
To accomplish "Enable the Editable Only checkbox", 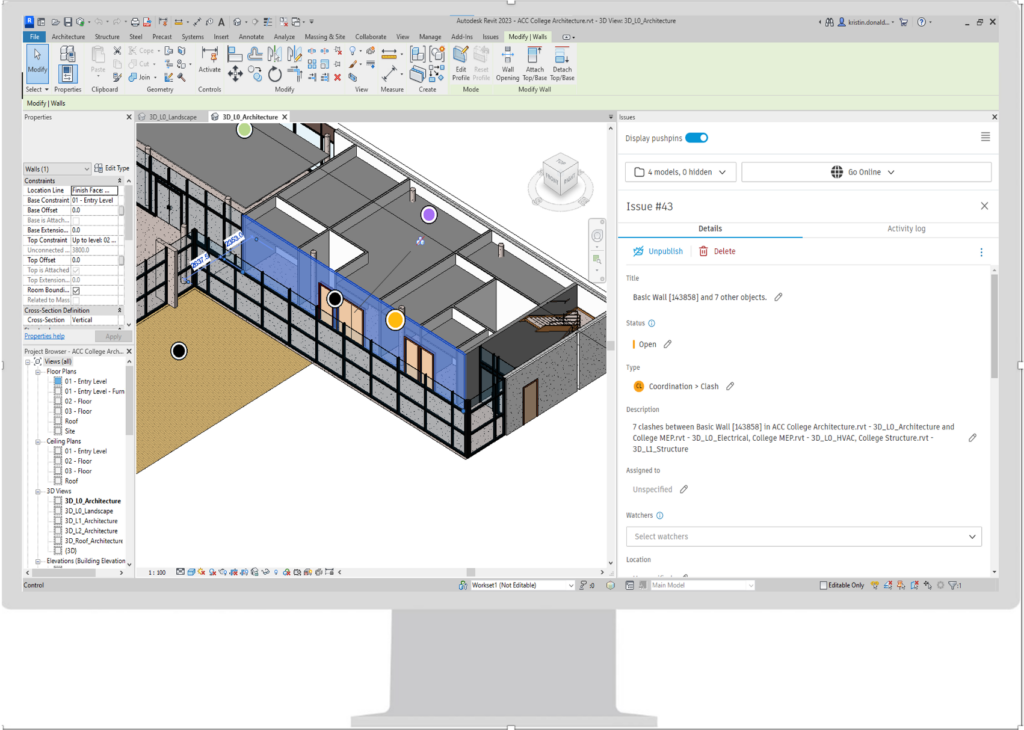I will click(x=824, y=585).
